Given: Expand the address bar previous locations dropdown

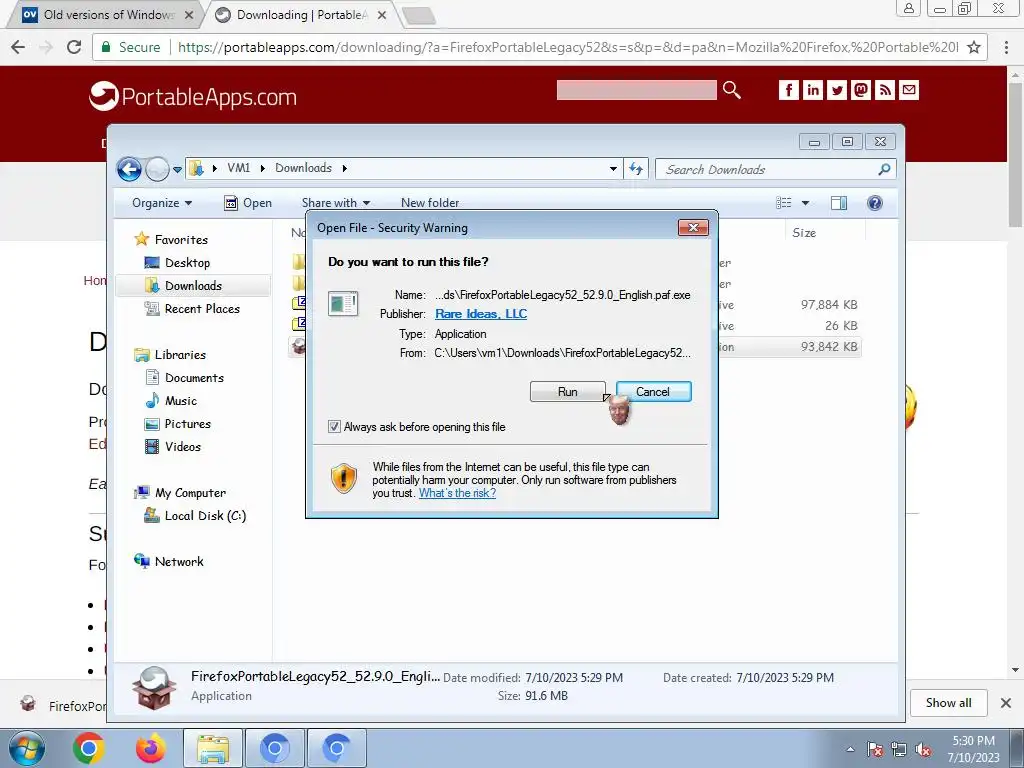Looking at the screenshot, I should [x=613, y=168].
